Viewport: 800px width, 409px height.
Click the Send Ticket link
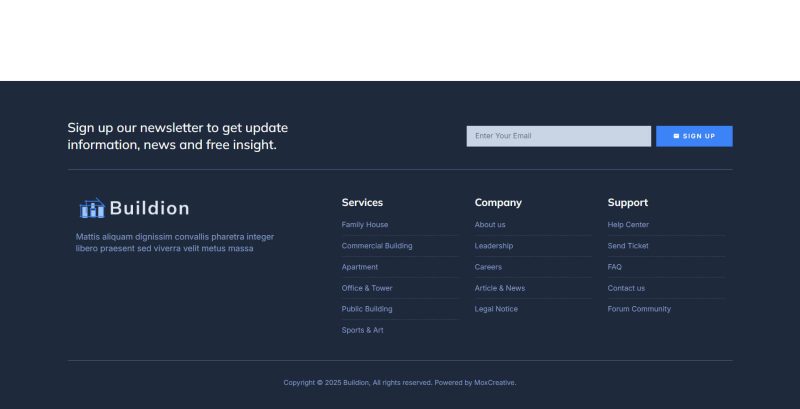628,246
